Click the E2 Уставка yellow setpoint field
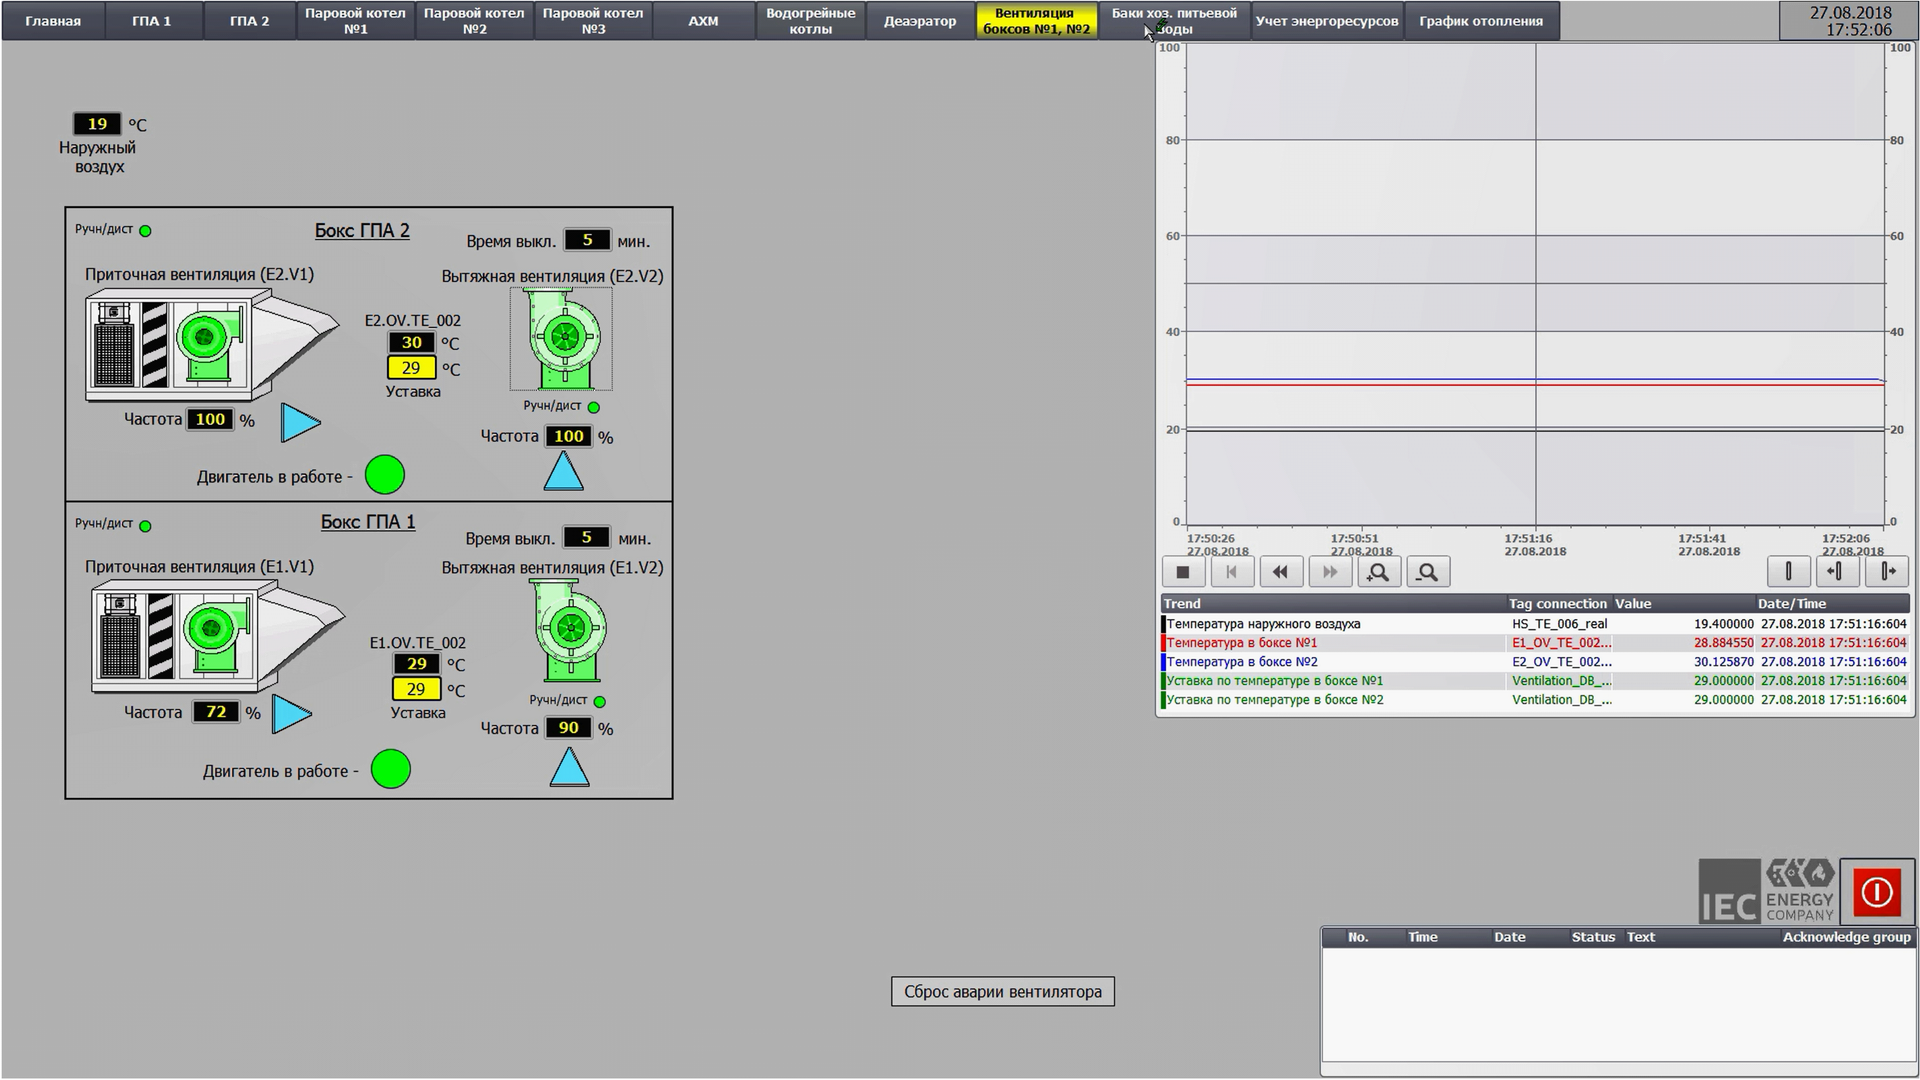 (411, 368)
